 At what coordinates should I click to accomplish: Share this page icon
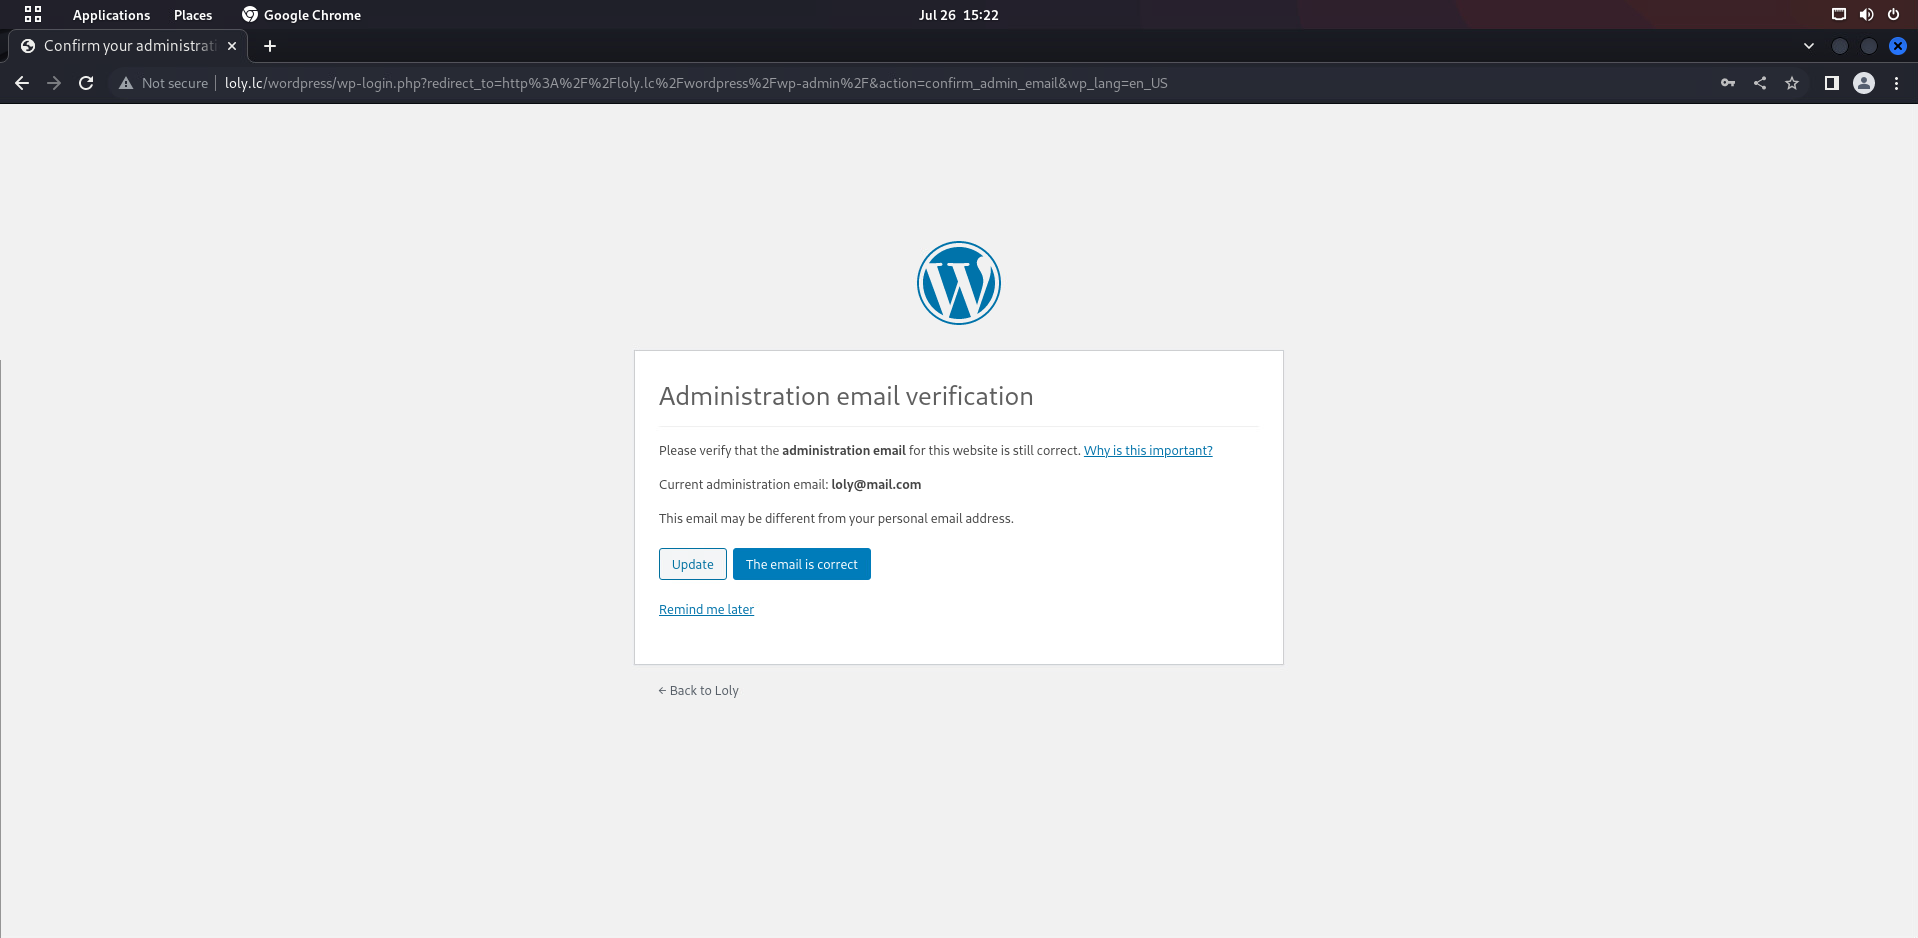point(1760,83)
